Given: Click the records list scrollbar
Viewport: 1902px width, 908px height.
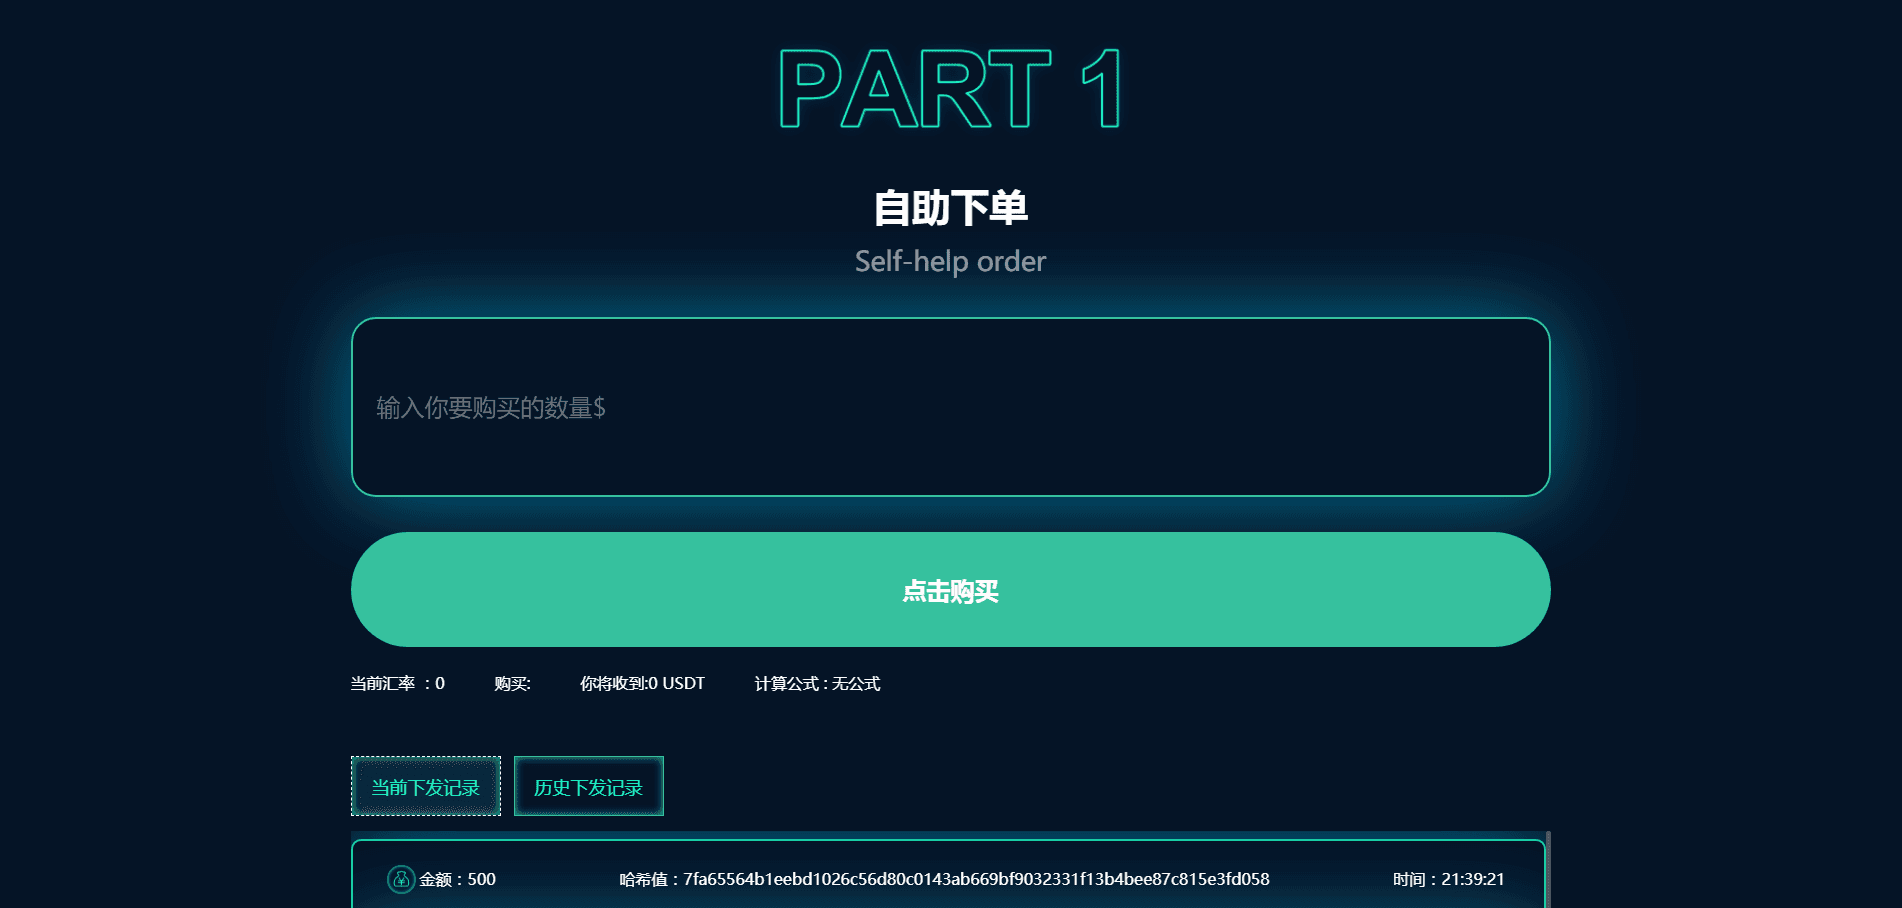Looking at the screenshot, I should click(1547, 870).
